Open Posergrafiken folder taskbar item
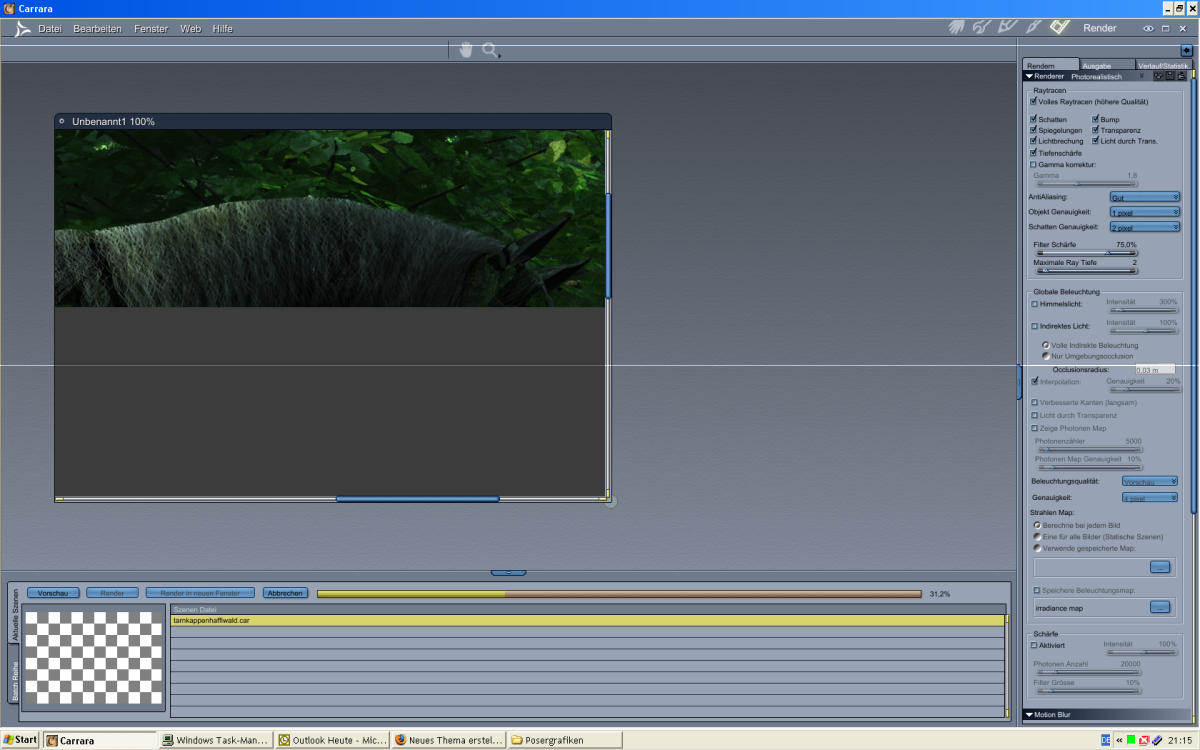1200x750 pixels. (565, 740)
